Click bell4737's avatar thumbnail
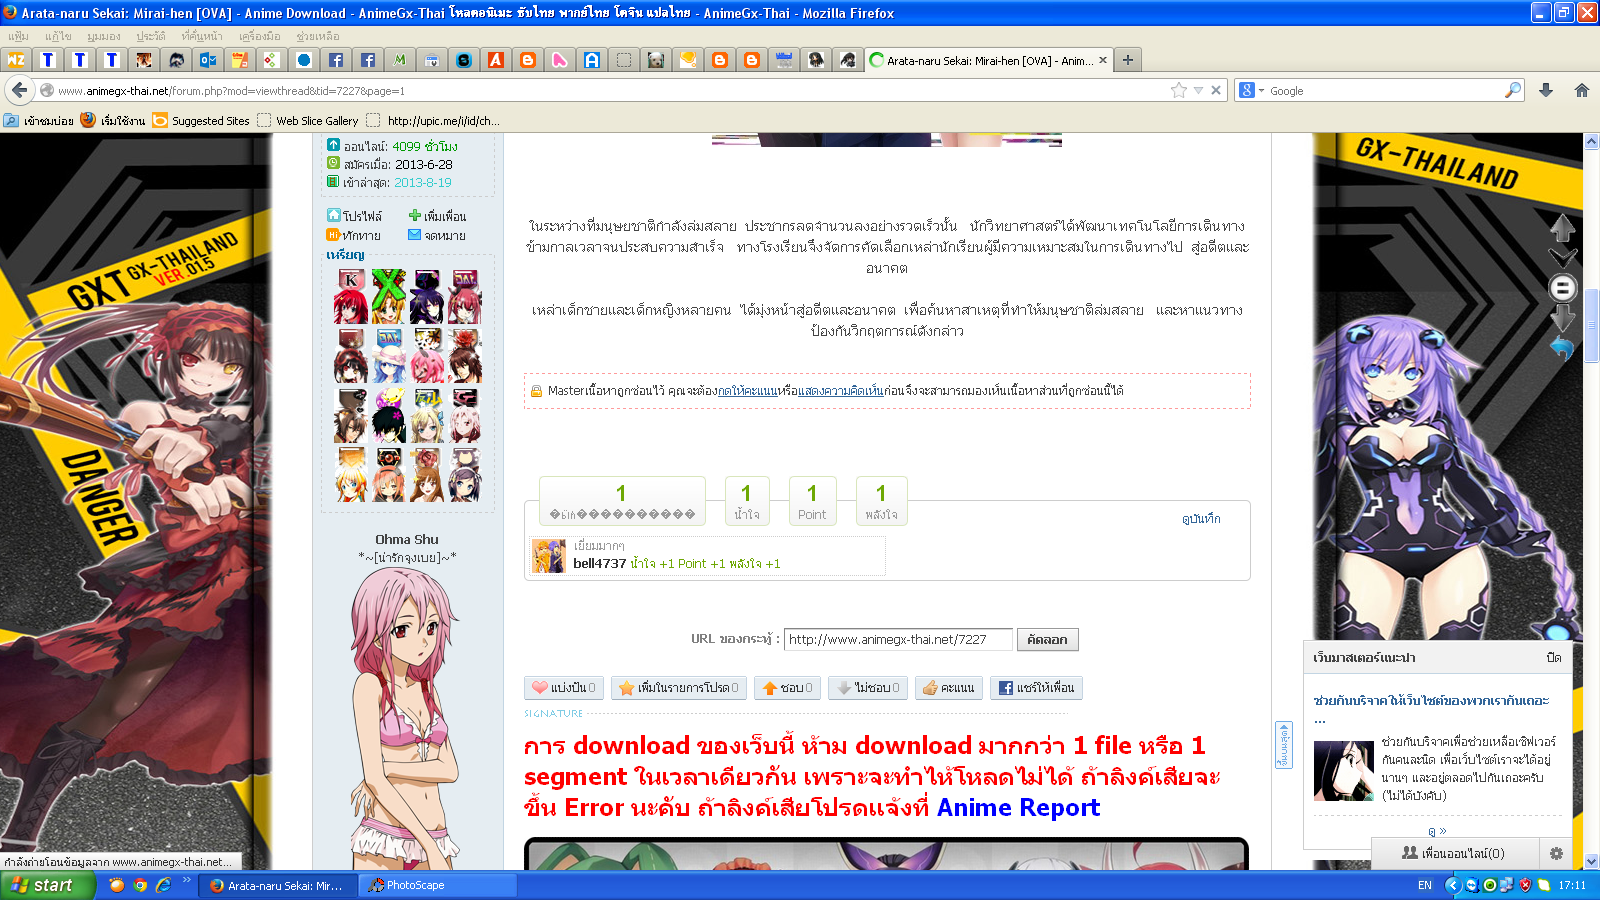This screenshot has width=1600, height=900. [x=549, y=556]
